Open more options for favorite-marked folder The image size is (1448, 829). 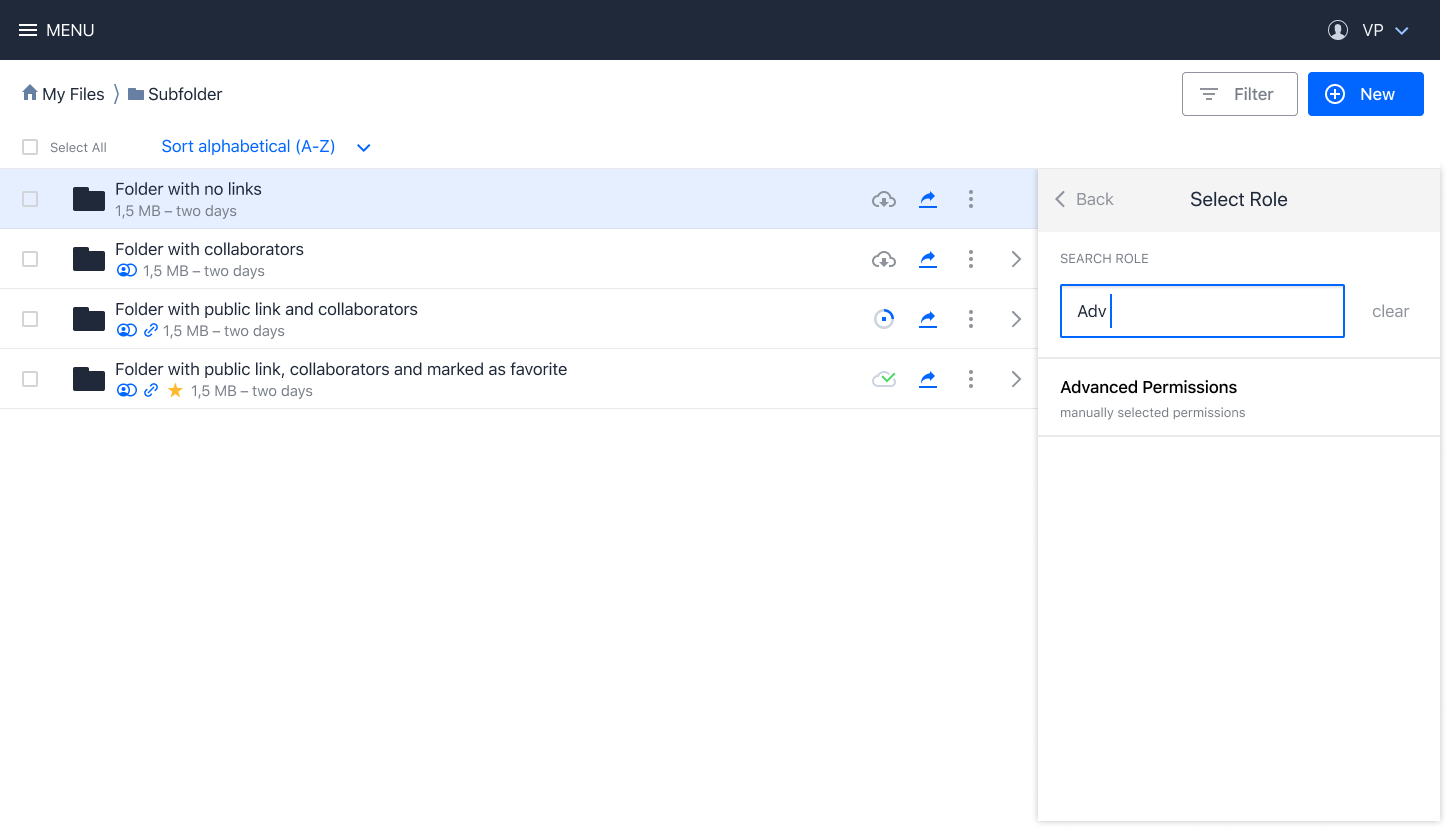971,379
